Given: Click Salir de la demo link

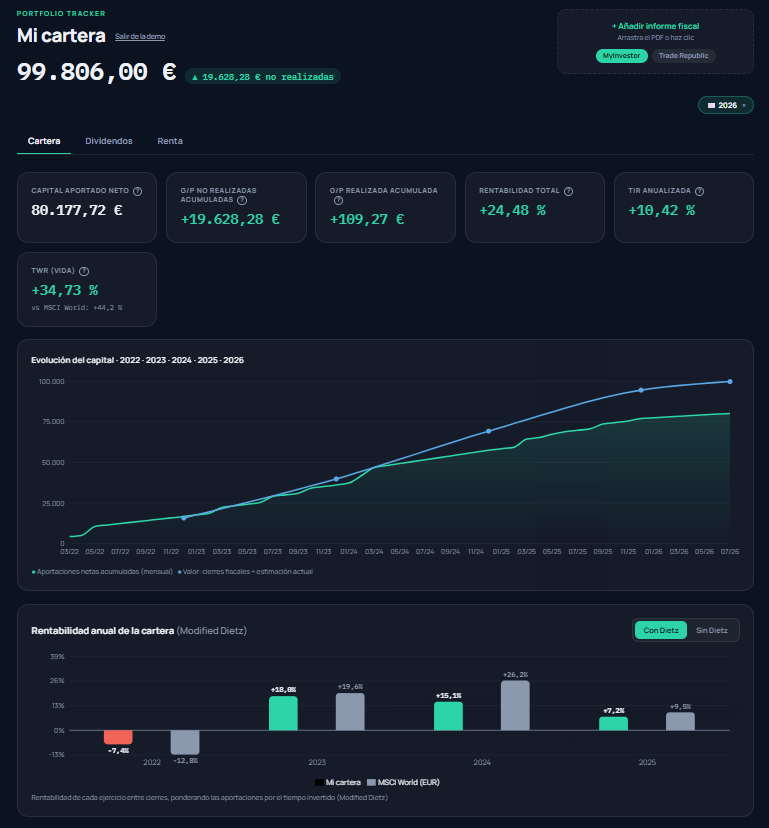Looking at the screenshot, I should (x=140, y=36).
